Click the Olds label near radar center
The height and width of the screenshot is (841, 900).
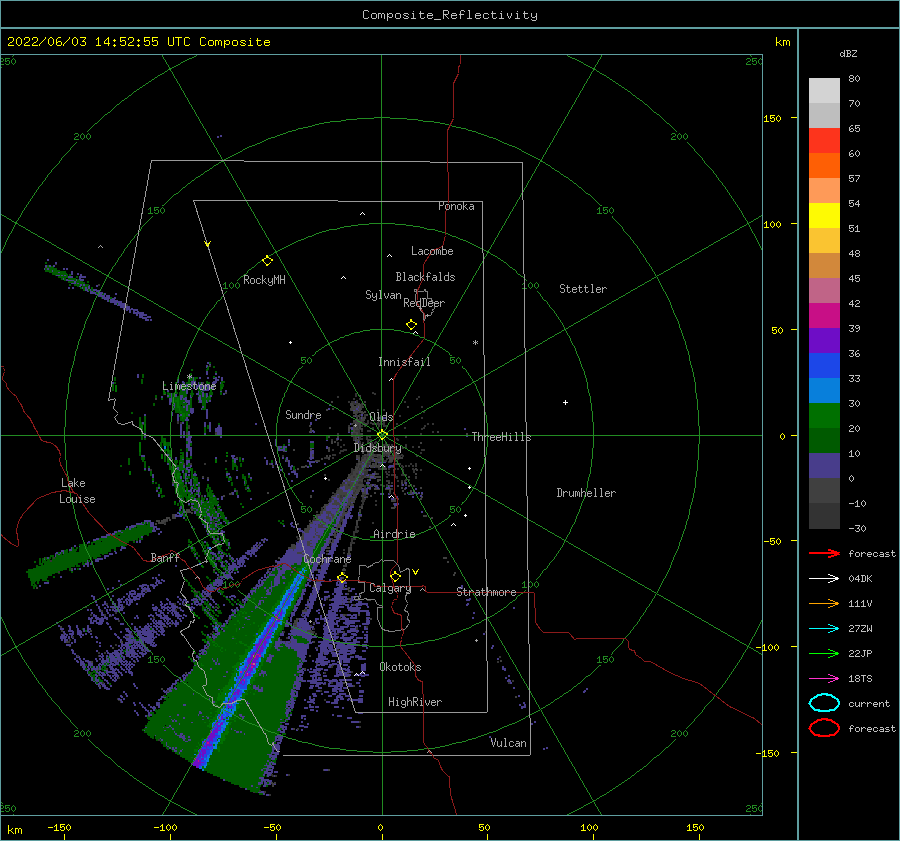pos(381,417)
